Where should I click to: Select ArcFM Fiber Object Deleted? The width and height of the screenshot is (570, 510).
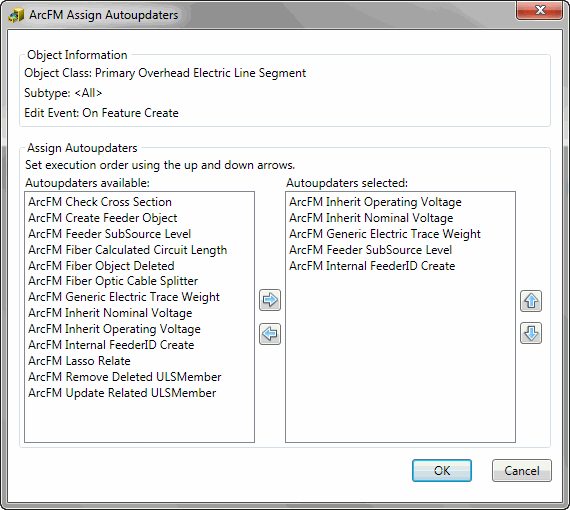pos(101,266)
